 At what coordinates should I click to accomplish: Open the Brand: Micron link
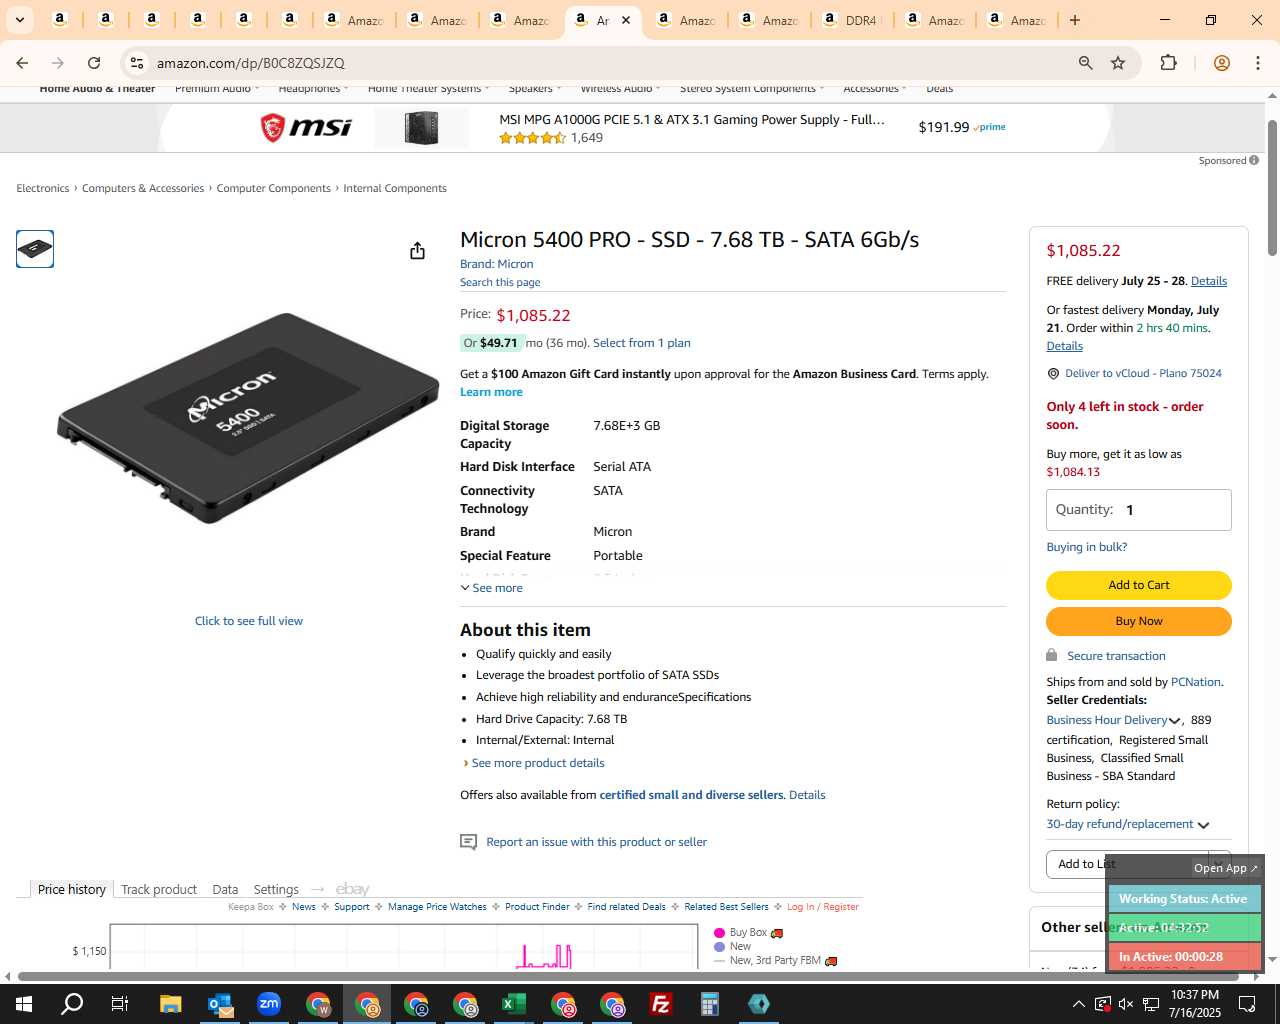pos(496,264)
